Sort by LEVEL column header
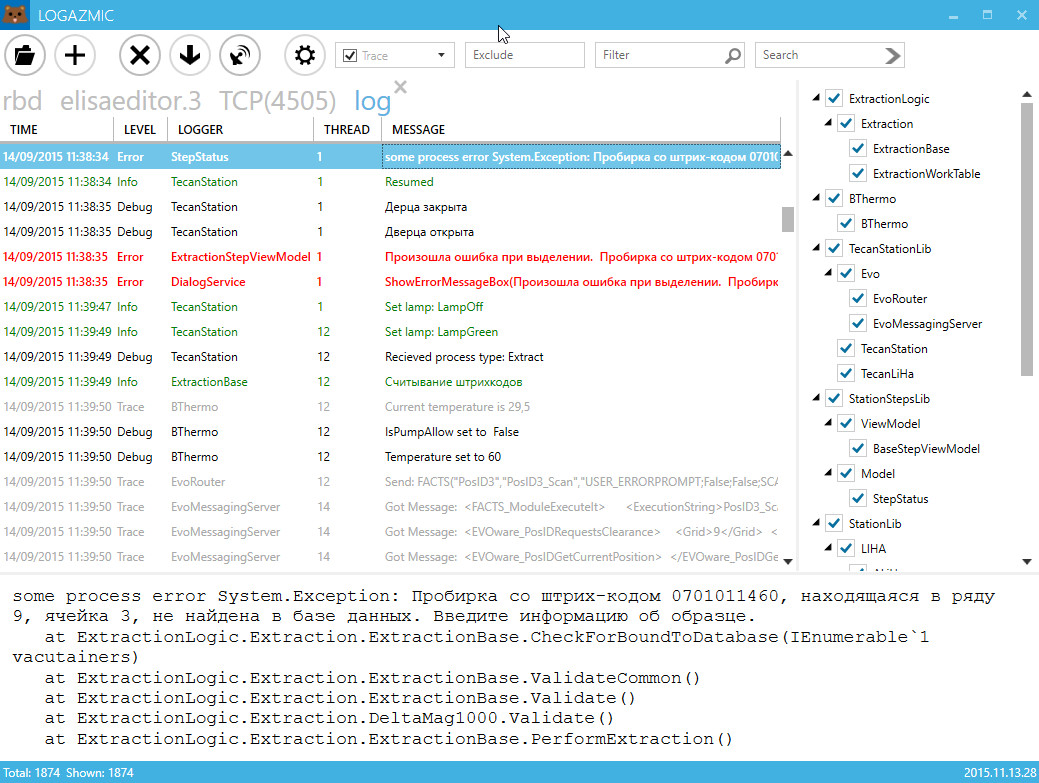This screenshot has height=783, width=1039. tap(140, 130)
